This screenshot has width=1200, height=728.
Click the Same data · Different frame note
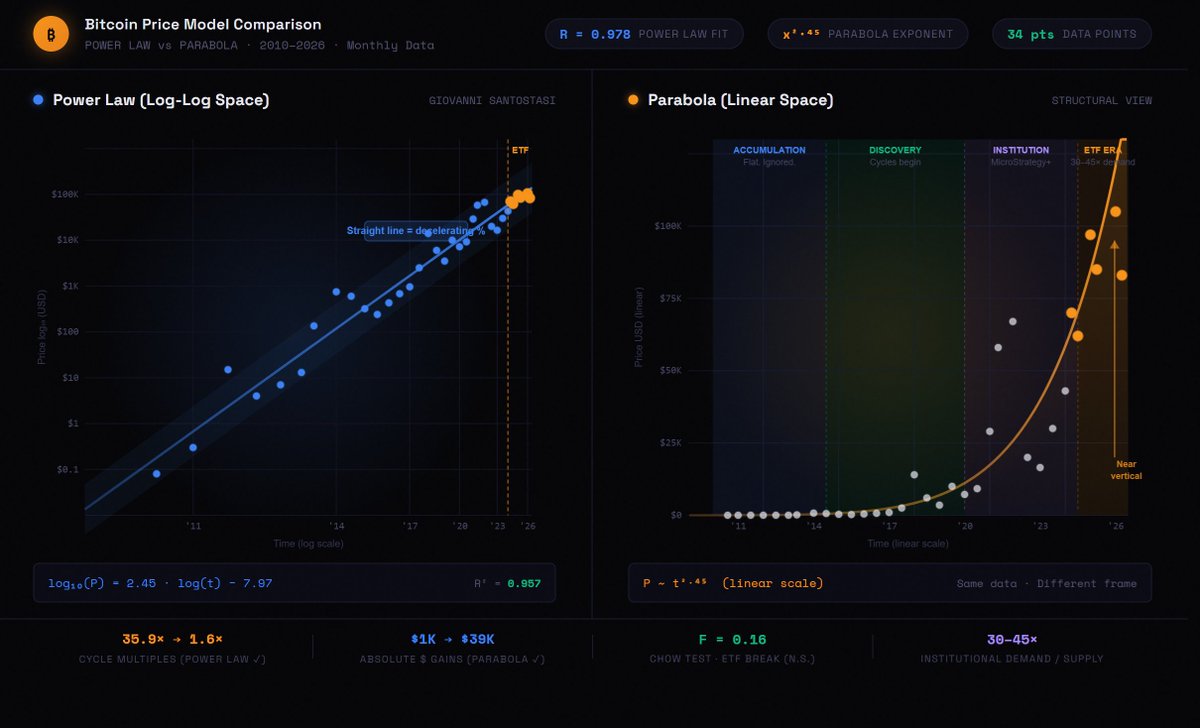(x=1046, y=583)
